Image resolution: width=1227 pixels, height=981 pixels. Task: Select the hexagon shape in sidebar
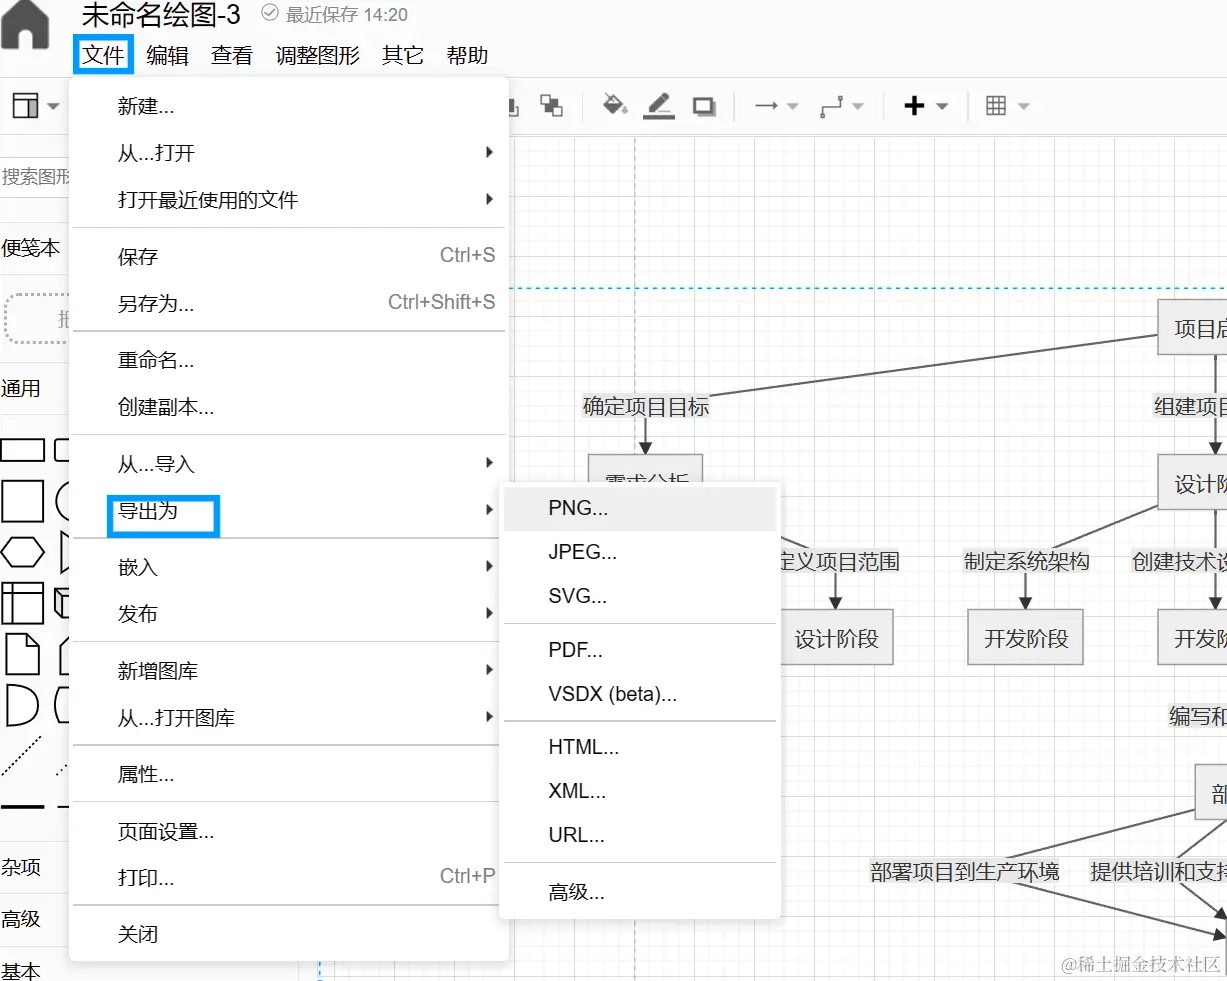pos(23,552)
